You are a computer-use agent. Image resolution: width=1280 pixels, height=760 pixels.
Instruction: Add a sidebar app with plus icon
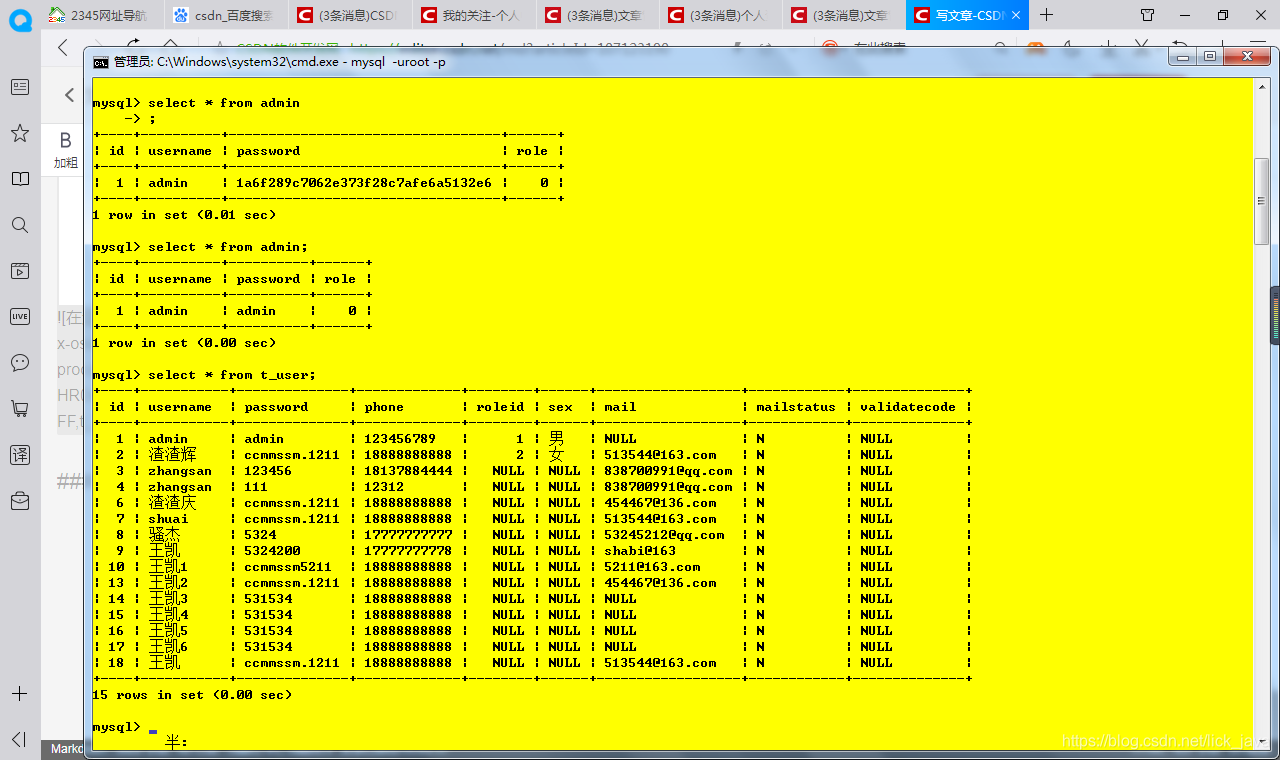coord(20,694)
